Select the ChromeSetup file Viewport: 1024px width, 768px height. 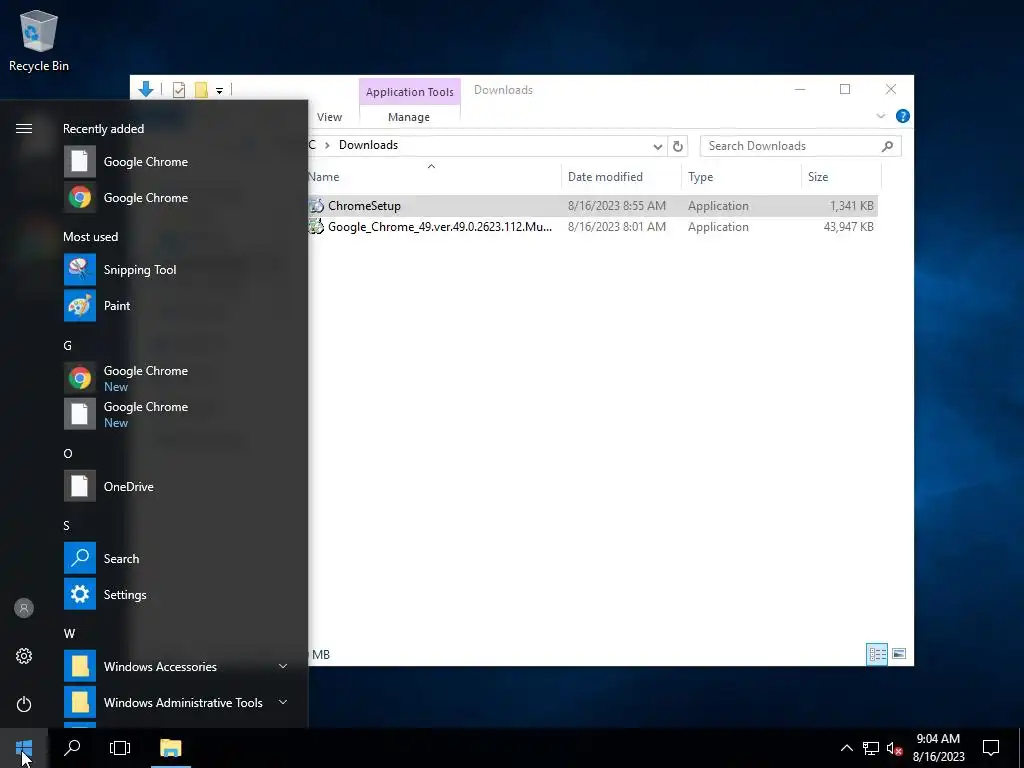pos(364,206)
